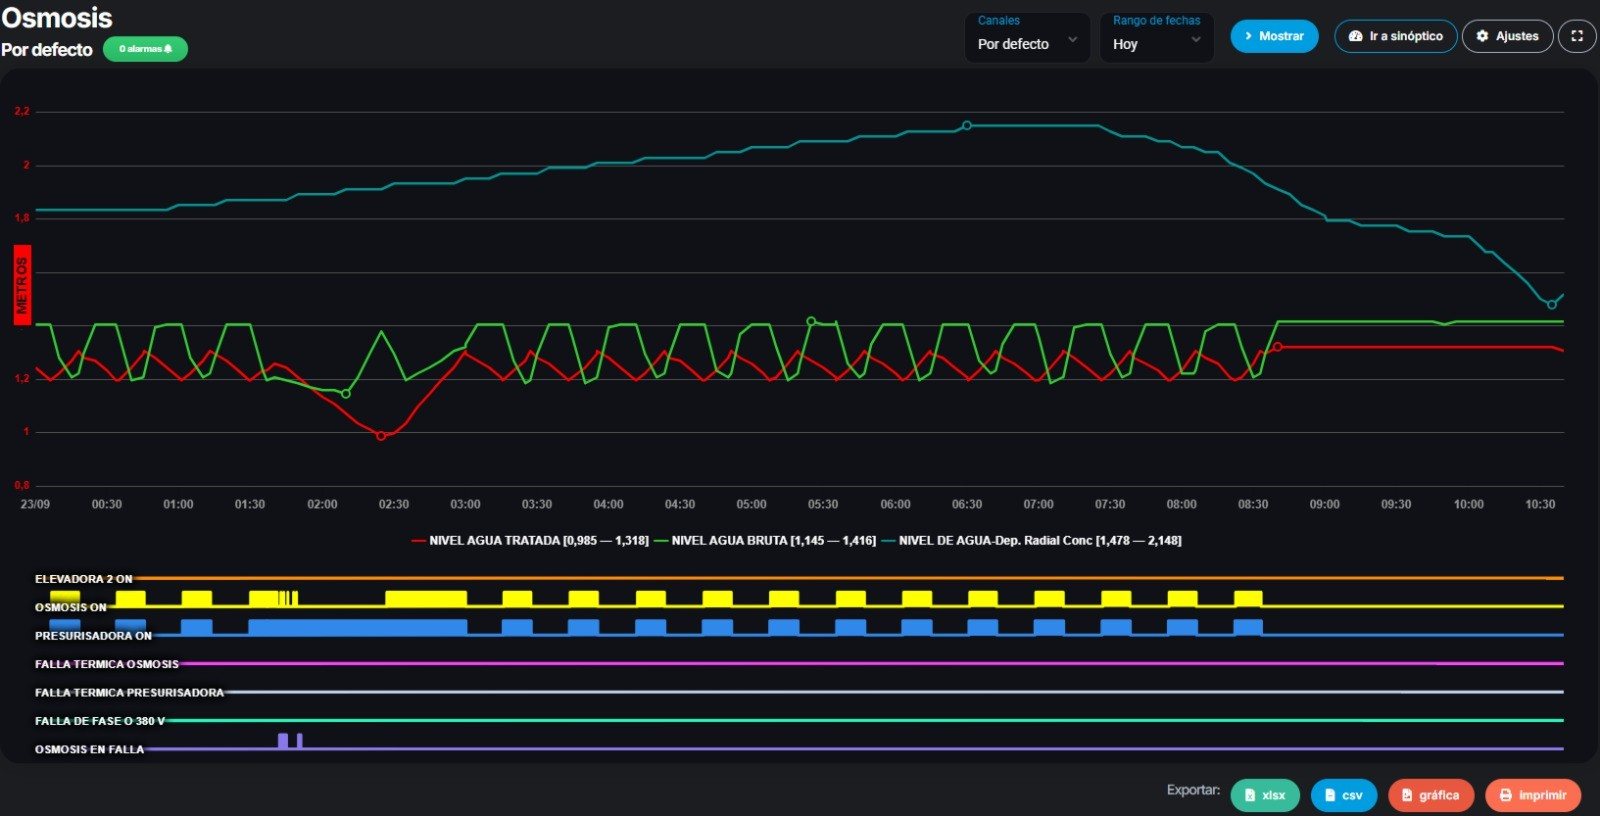The width and height of the screenshot is (1600, 816).
Task: Toggle fullscreen mode icon
Action: tap(1577, 36)
